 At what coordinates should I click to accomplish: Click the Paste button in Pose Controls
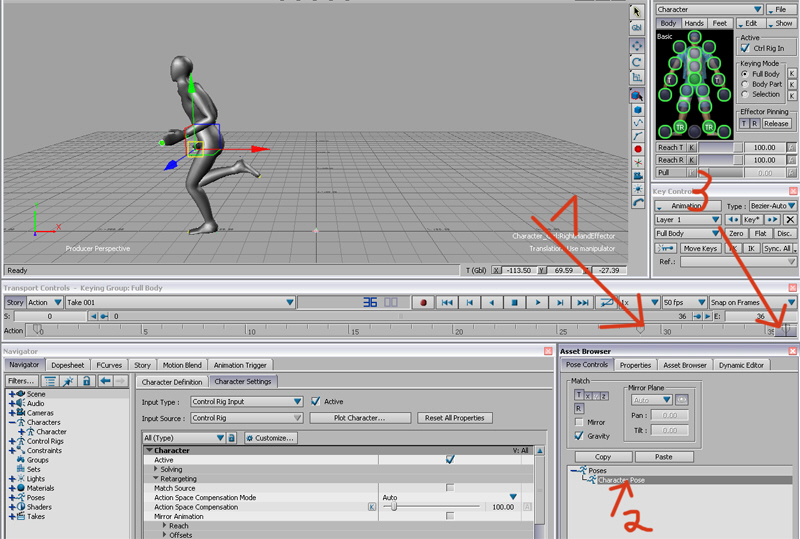pos(664,456)
